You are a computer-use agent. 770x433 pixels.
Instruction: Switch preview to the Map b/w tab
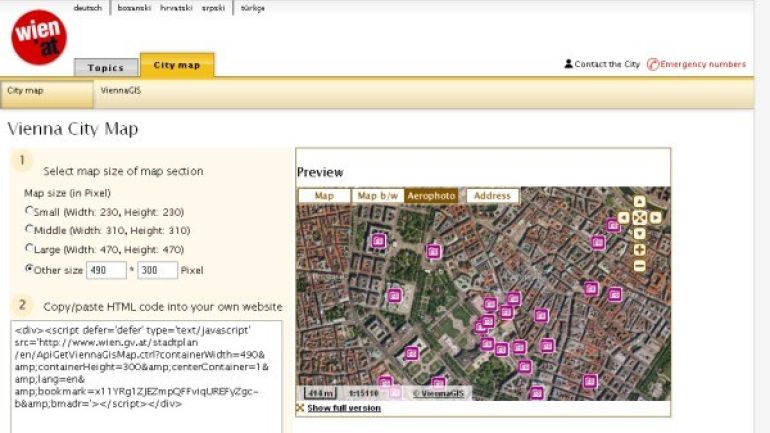tap(377, 195)
